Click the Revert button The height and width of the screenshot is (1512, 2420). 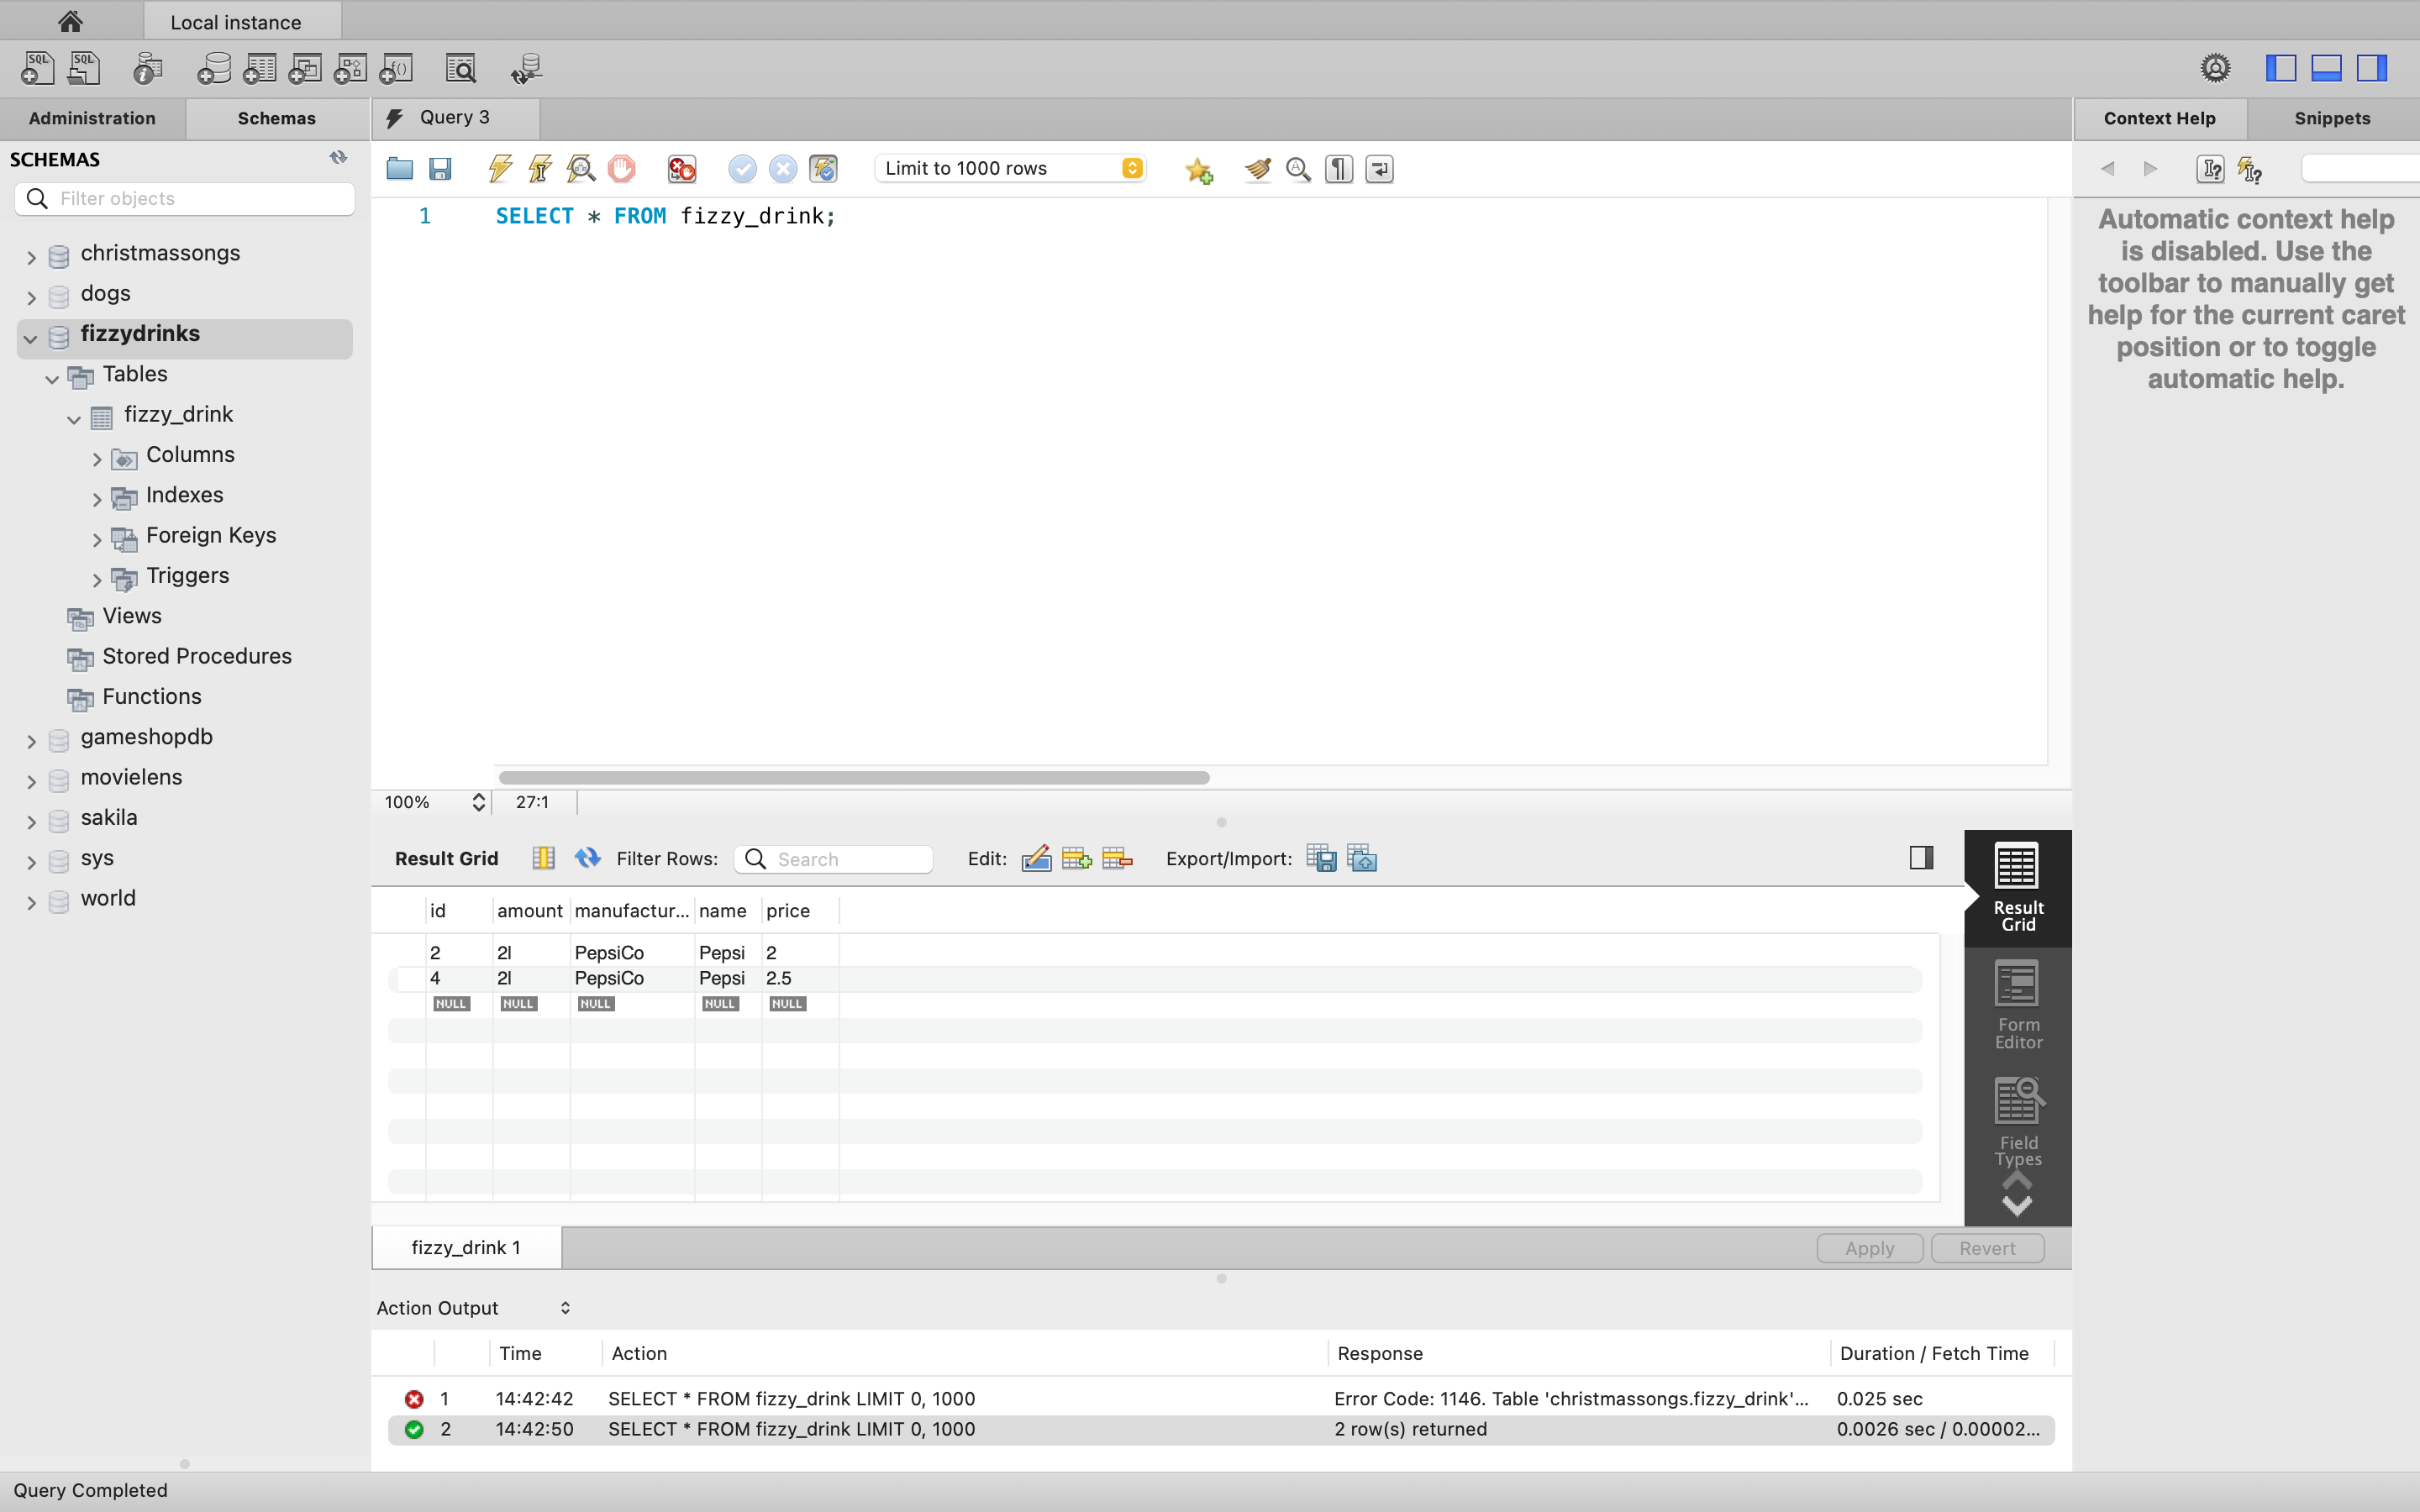(x=1986, y=1248)
